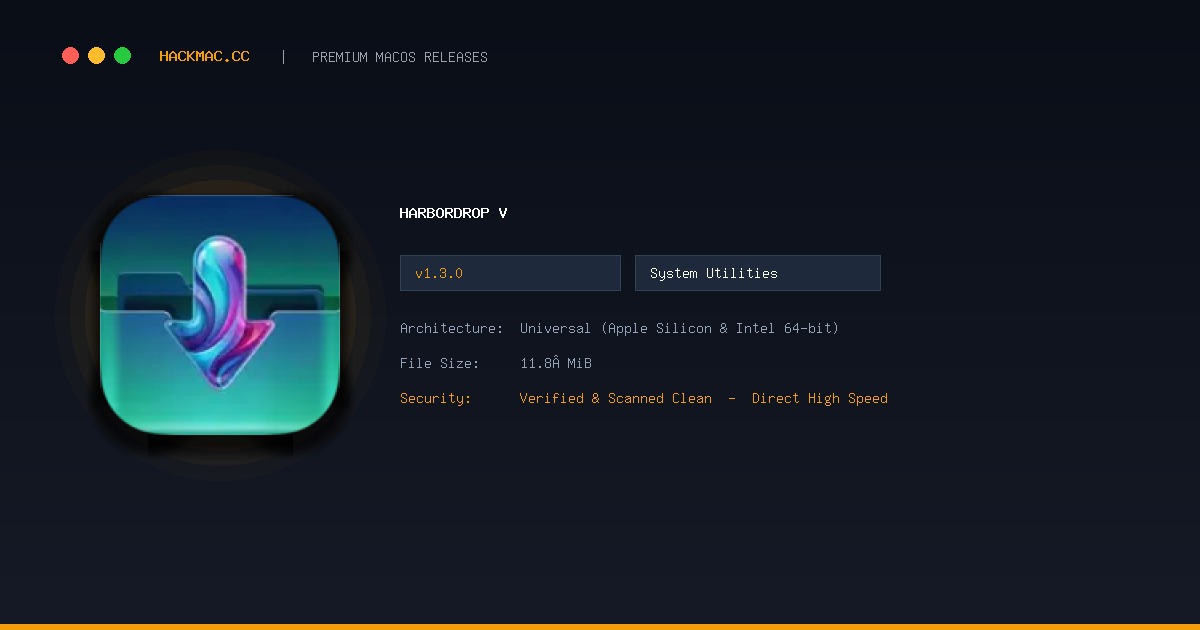Click the yellow minimize dot
The image size is (1200, 630).
(x=96, y=56)
